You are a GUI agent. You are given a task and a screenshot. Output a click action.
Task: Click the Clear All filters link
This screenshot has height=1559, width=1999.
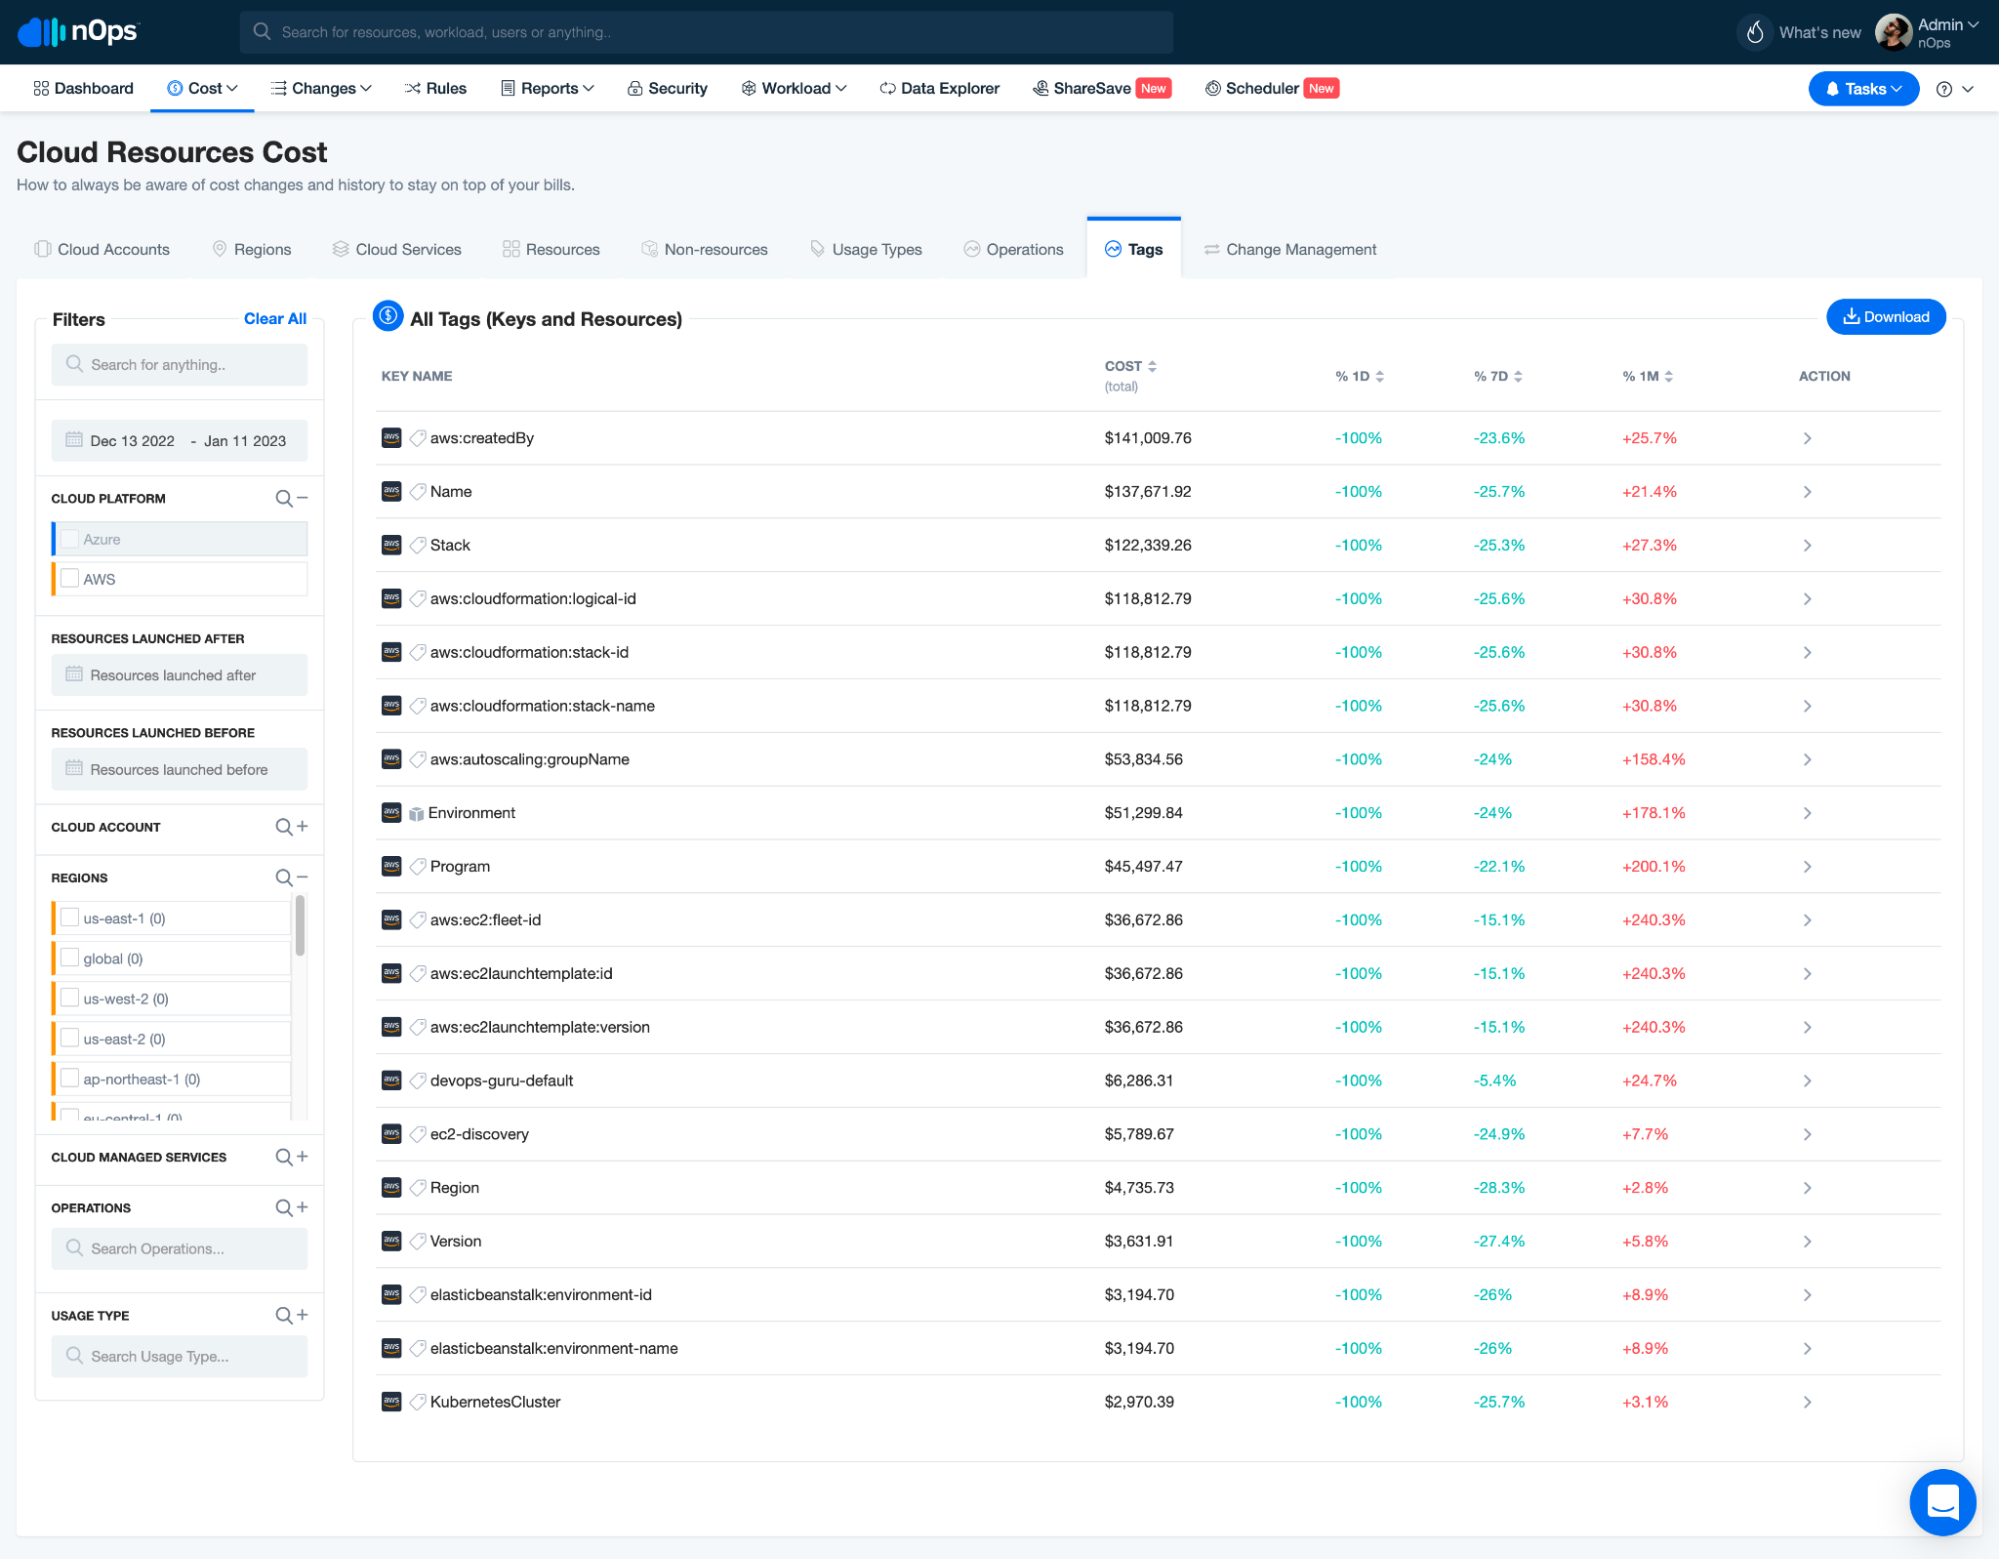point(275,318)
